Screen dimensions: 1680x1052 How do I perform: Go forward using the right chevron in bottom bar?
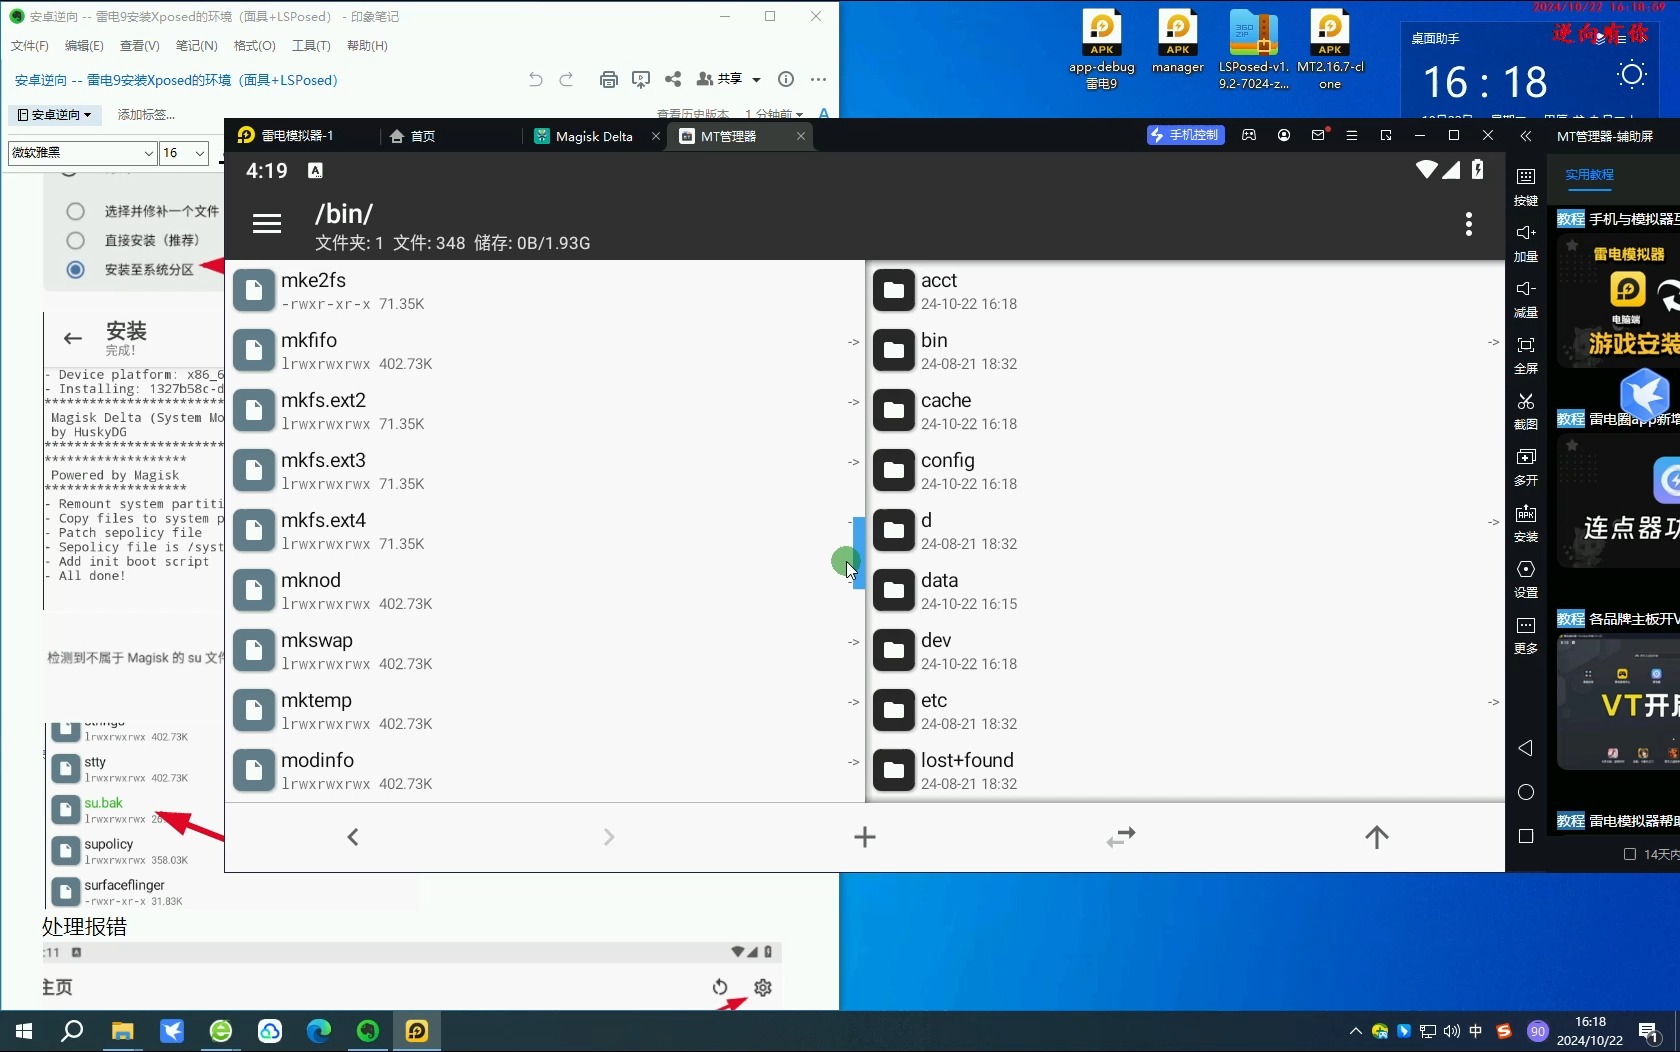tap(609, 837)
